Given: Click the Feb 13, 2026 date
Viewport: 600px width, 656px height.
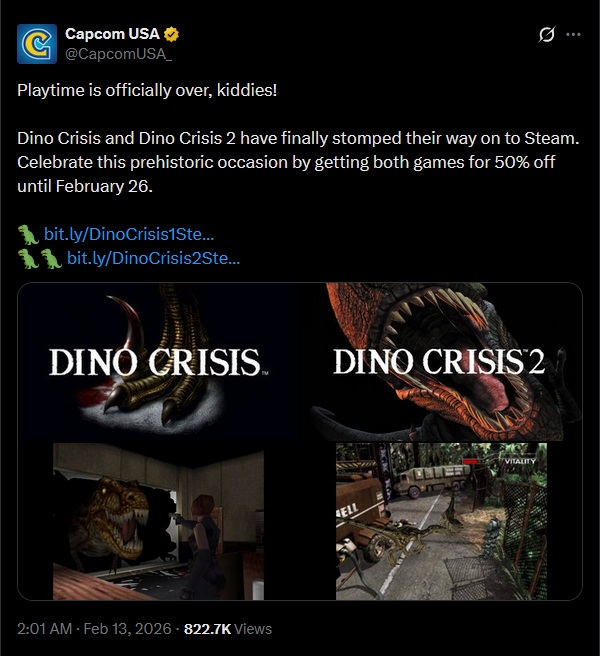Looking at the screenshot, I should (128, 629).
